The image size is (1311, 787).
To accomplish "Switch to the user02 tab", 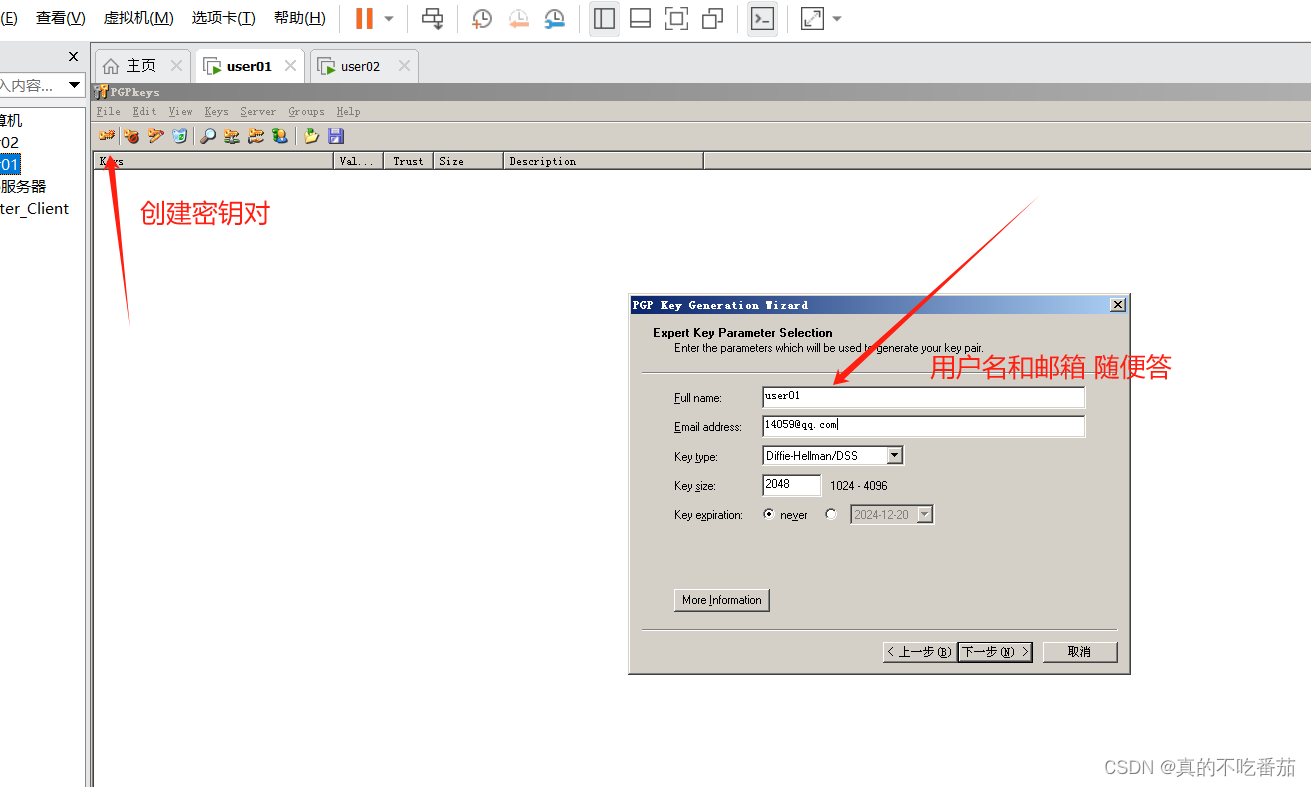I will click(x=355, y=65).
